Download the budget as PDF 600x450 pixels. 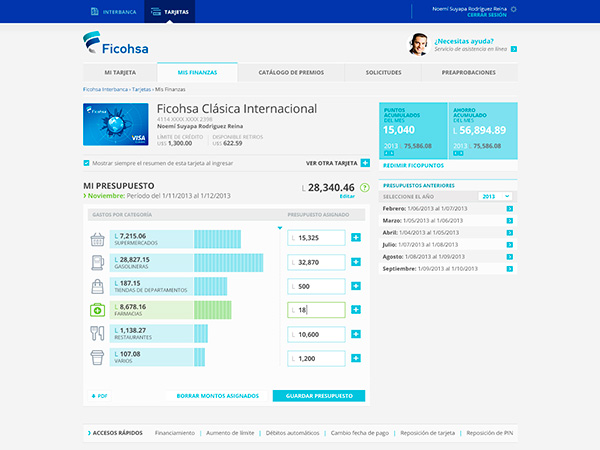(99, 396)
